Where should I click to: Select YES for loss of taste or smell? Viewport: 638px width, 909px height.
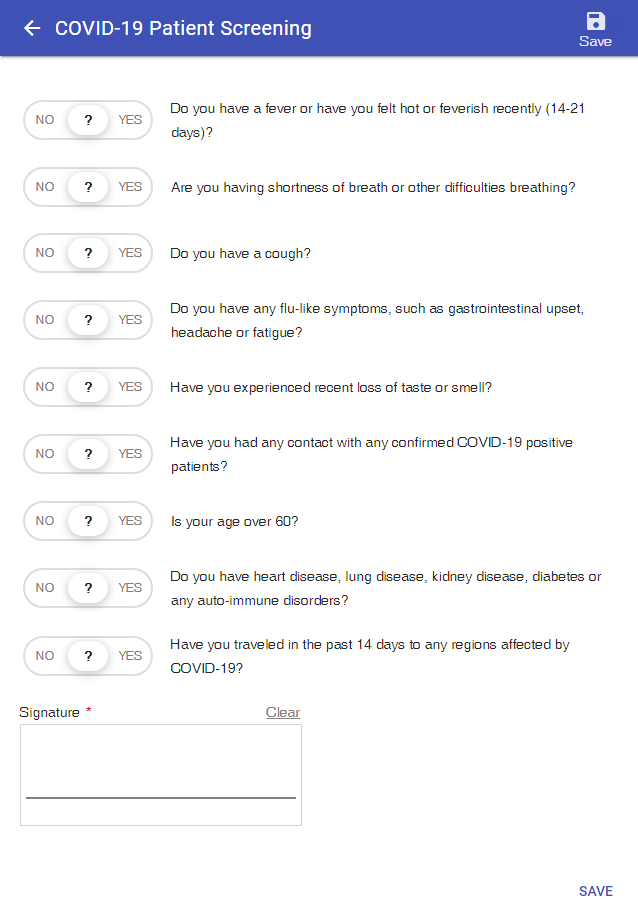[x=130, y=387]
